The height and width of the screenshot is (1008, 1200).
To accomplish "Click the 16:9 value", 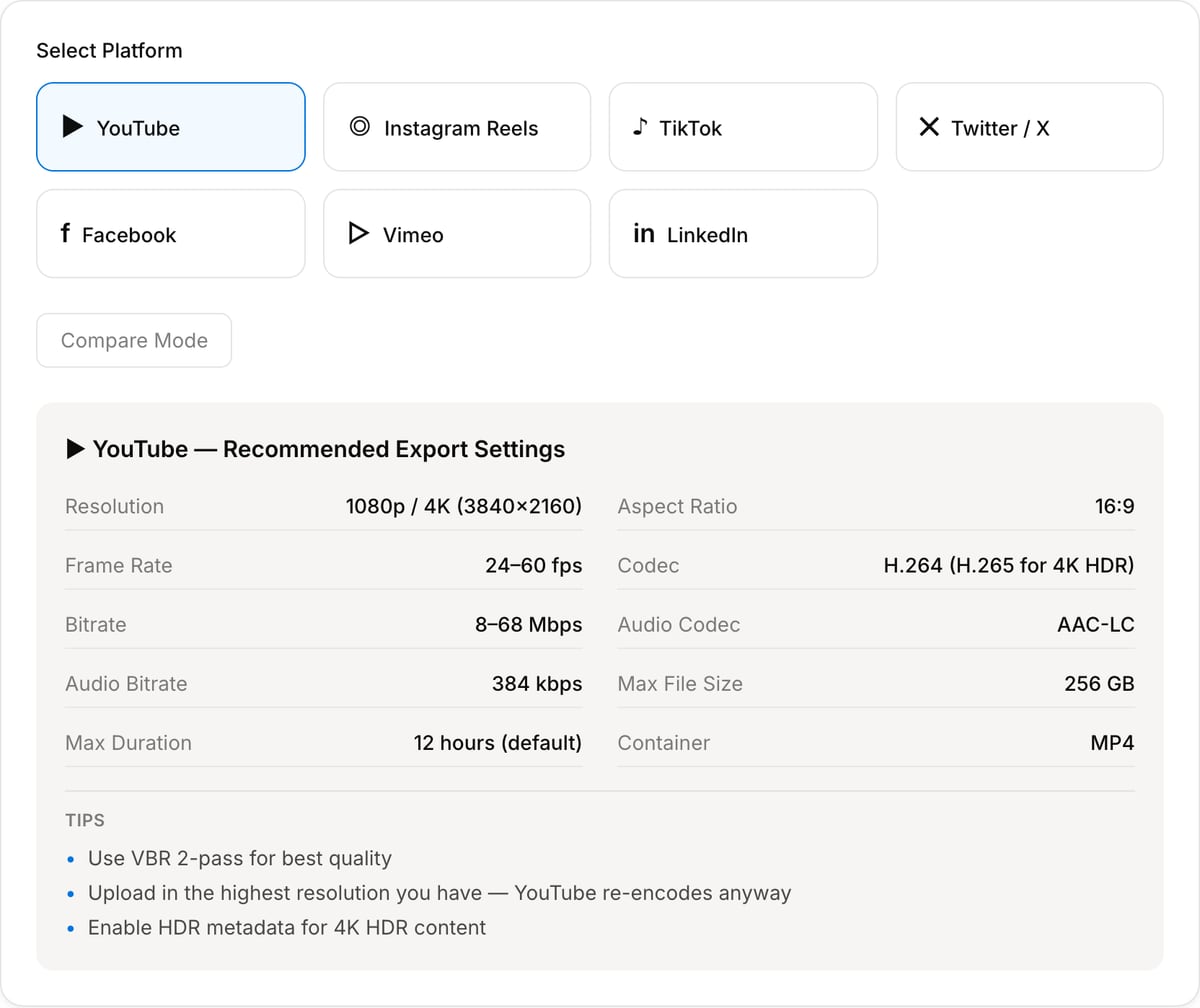I will point(1115,506).
